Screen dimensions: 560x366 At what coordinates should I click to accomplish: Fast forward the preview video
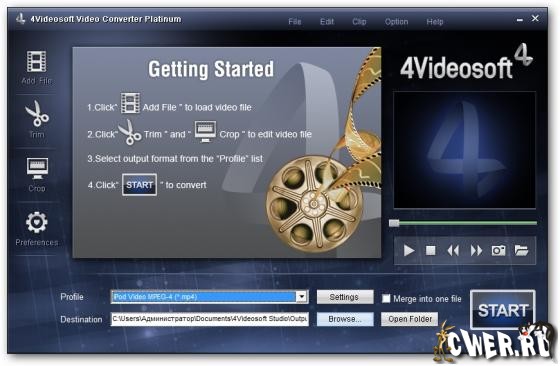[476, 251]
